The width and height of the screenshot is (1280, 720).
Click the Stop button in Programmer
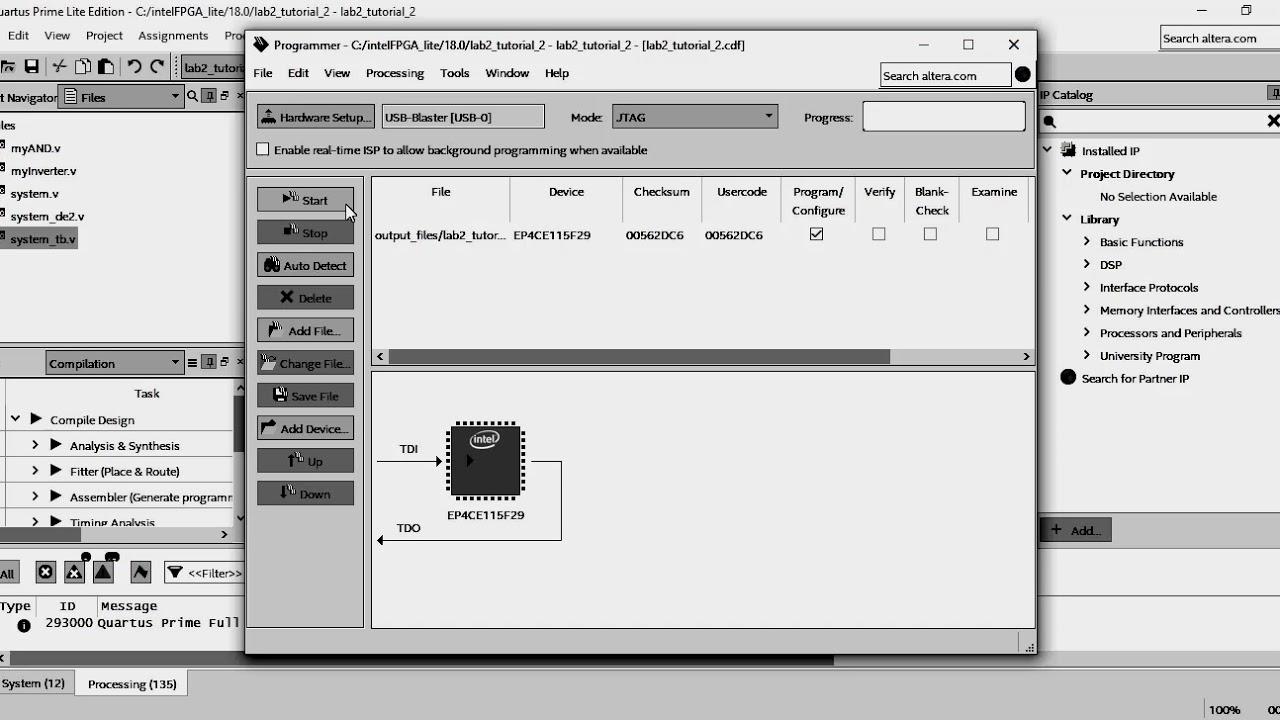click(305, 232)
